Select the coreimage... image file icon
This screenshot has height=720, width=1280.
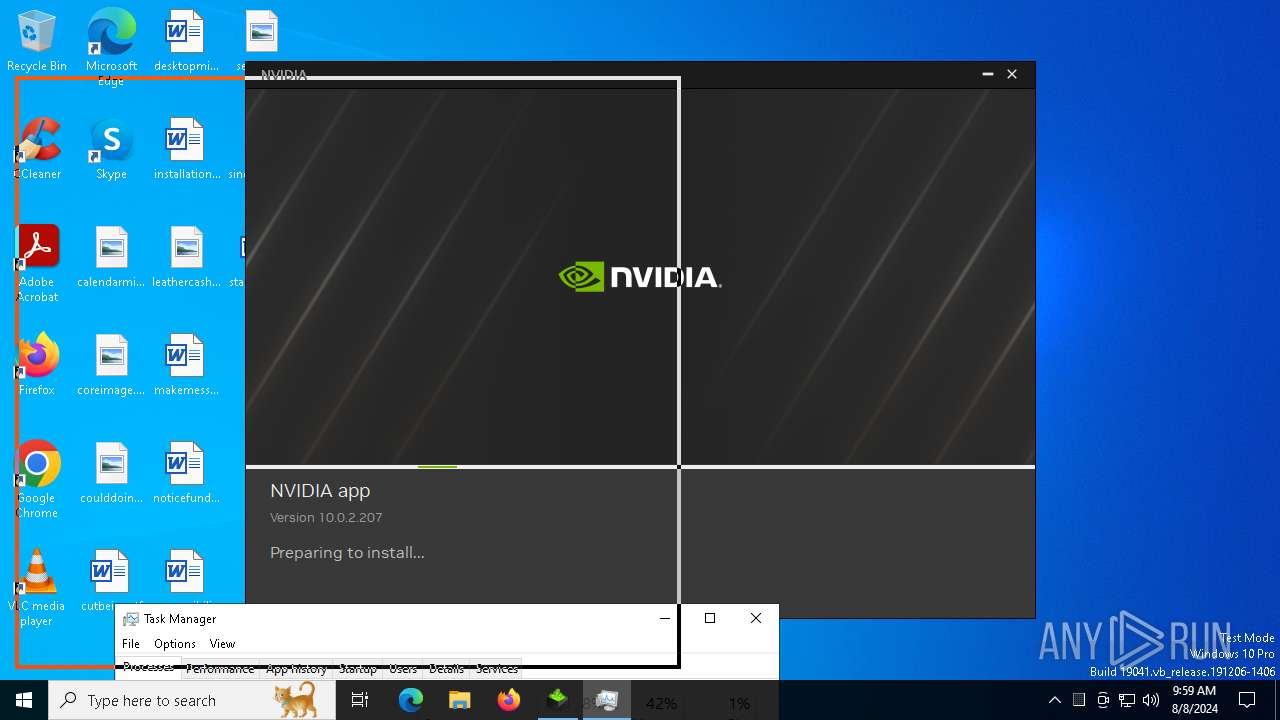tap(111, 366)
